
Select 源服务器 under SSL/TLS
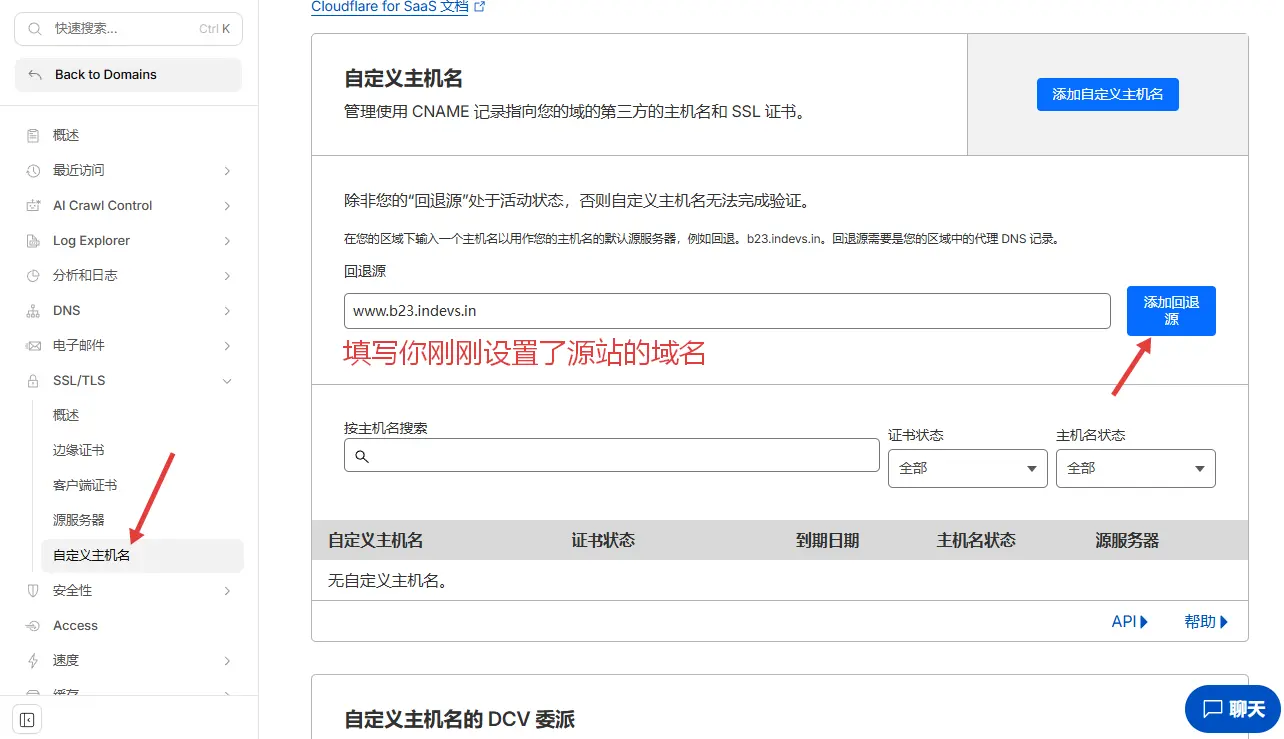(x=86, y=520)
